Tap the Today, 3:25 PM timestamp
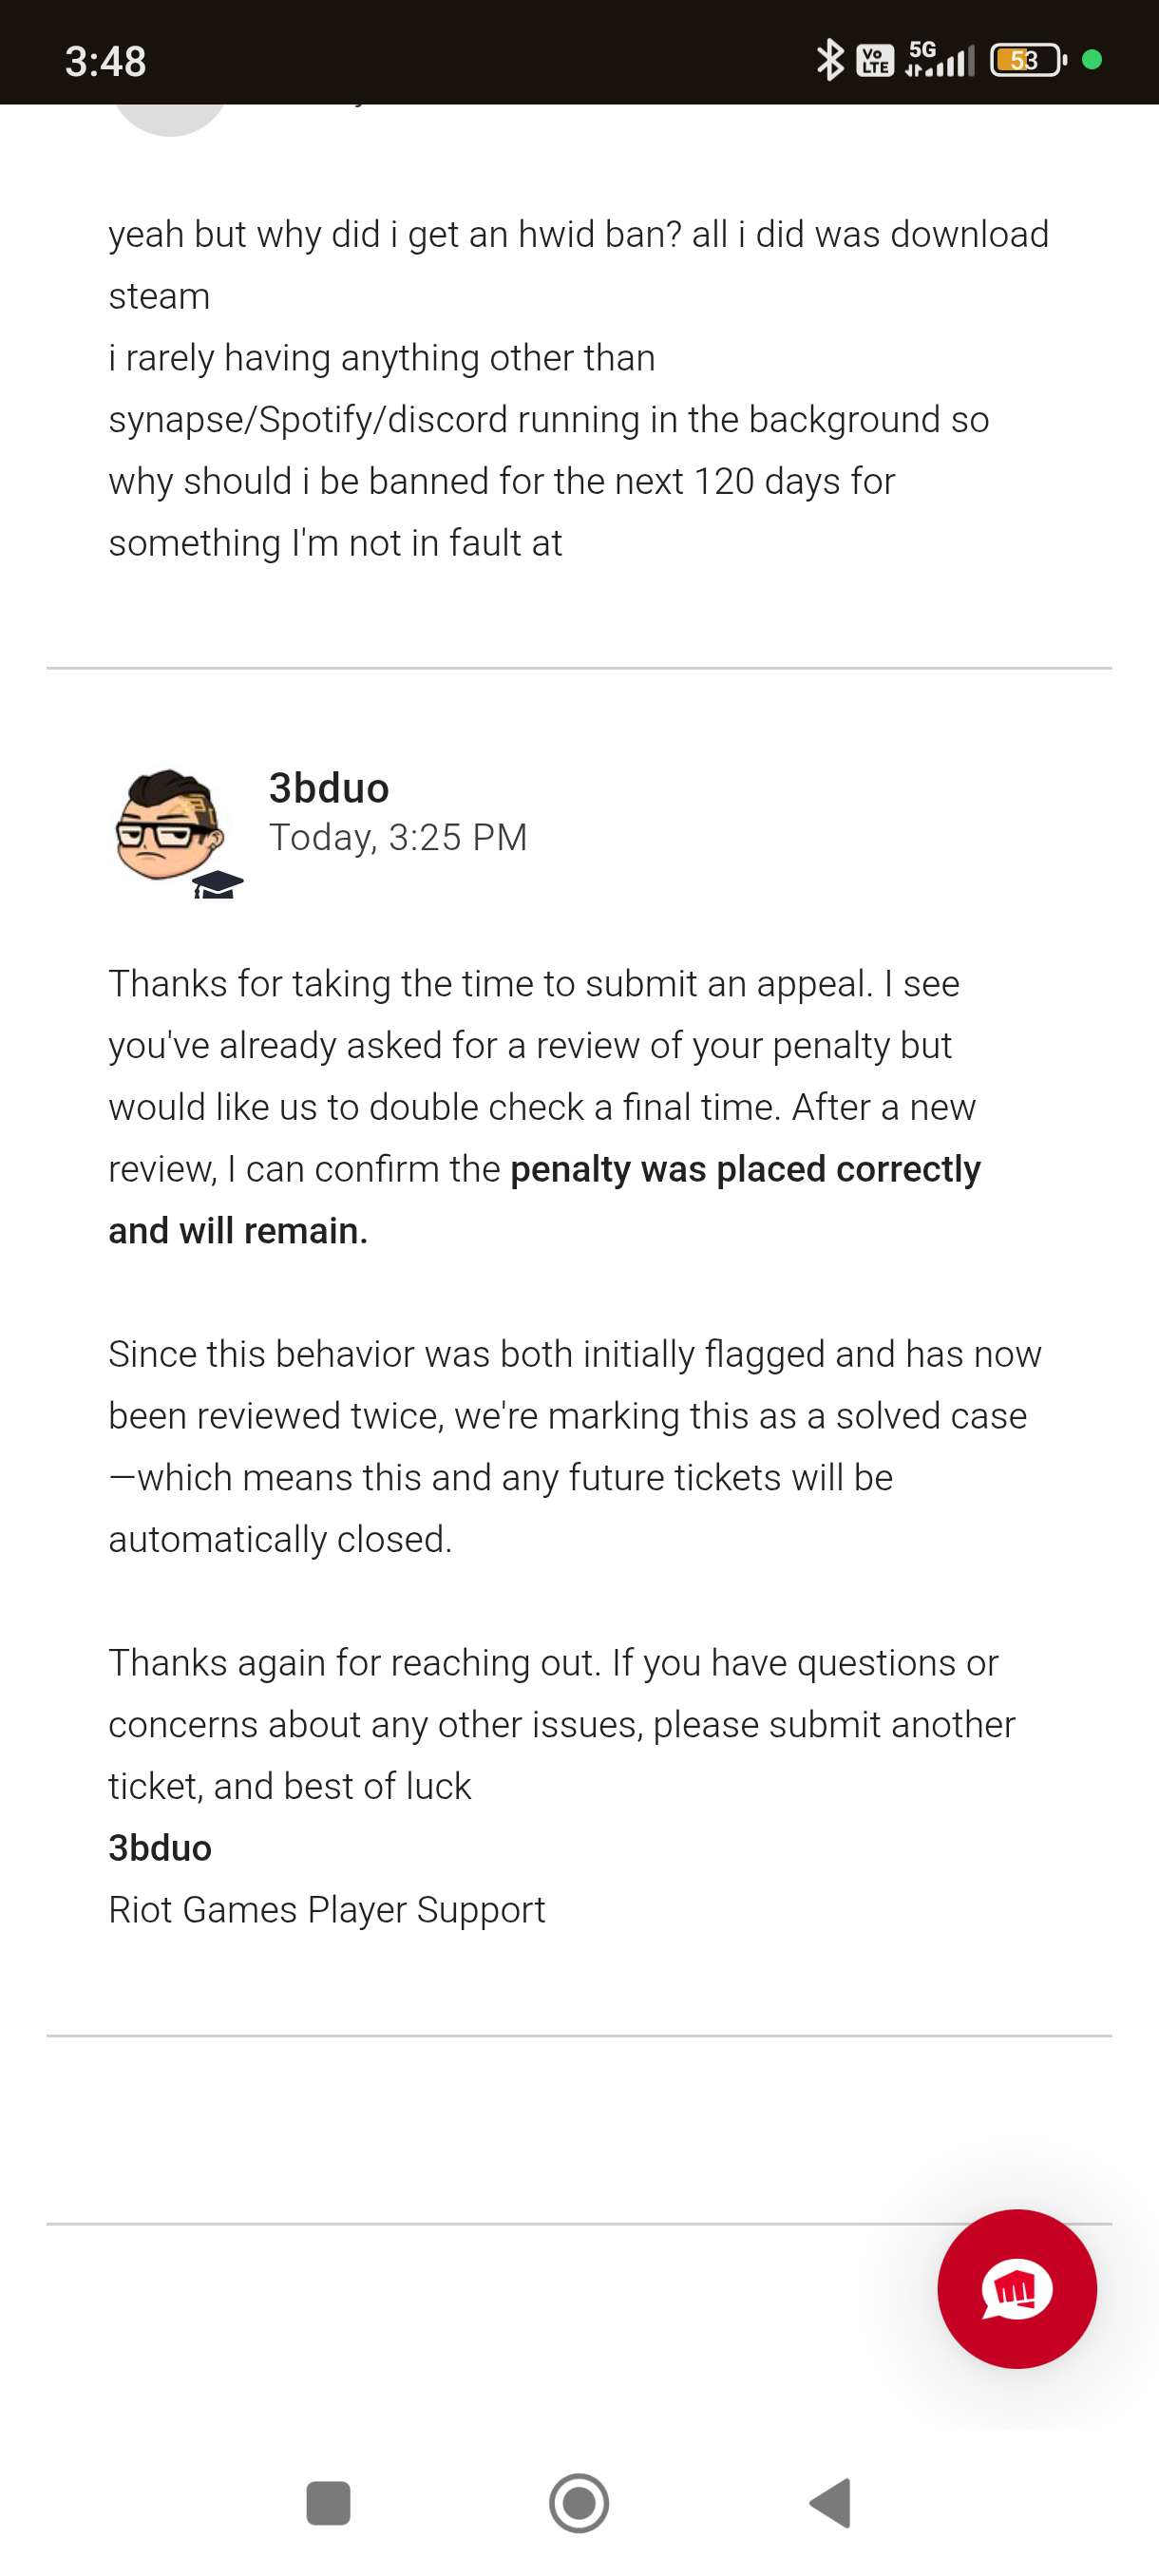 [398, 837]
